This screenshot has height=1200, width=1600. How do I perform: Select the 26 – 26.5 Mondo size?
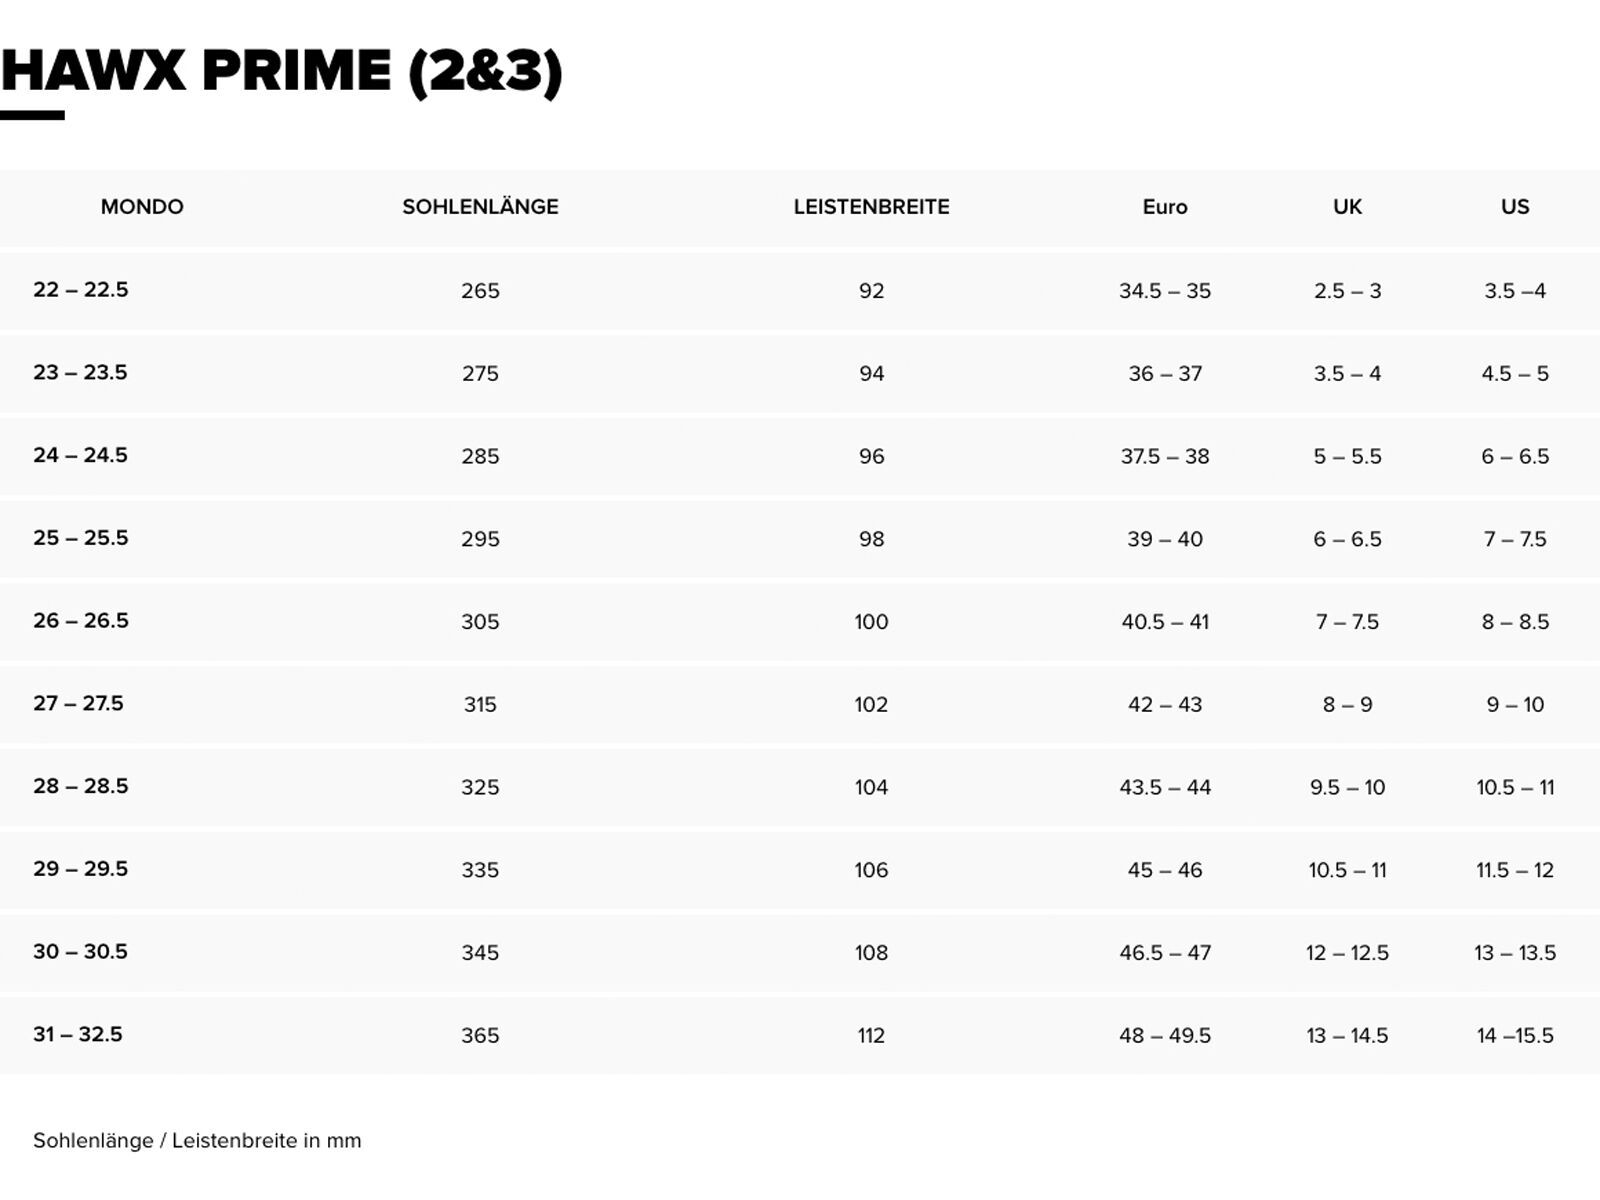[x=81, y=621]
